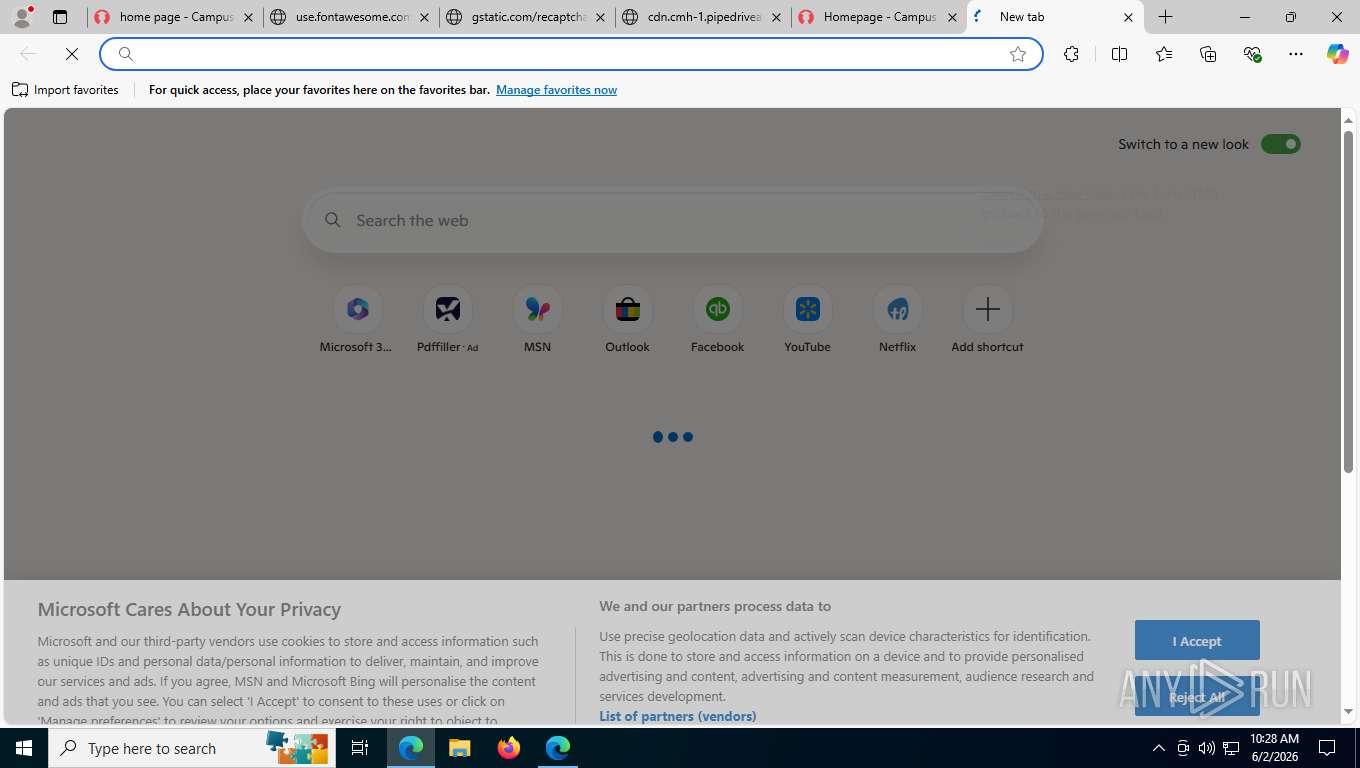1360x768 pixels.
Task: Open the MSN shortcut tile
Action: click(x=537, y=320)
